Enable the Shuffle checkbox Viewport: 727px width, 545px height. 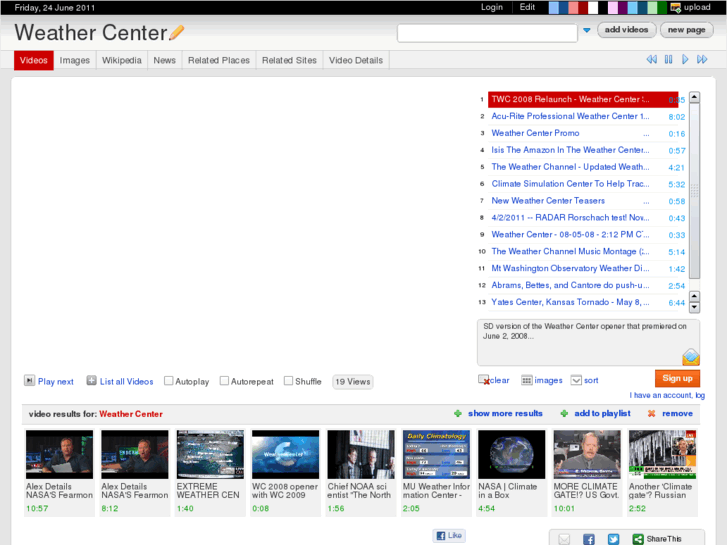[288, 381]
